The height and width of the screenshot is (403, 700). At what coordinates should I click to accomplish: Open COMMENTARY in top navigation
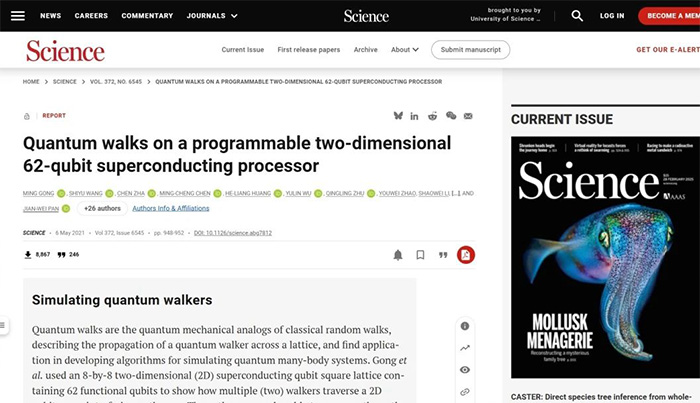[x=147, y=16]
